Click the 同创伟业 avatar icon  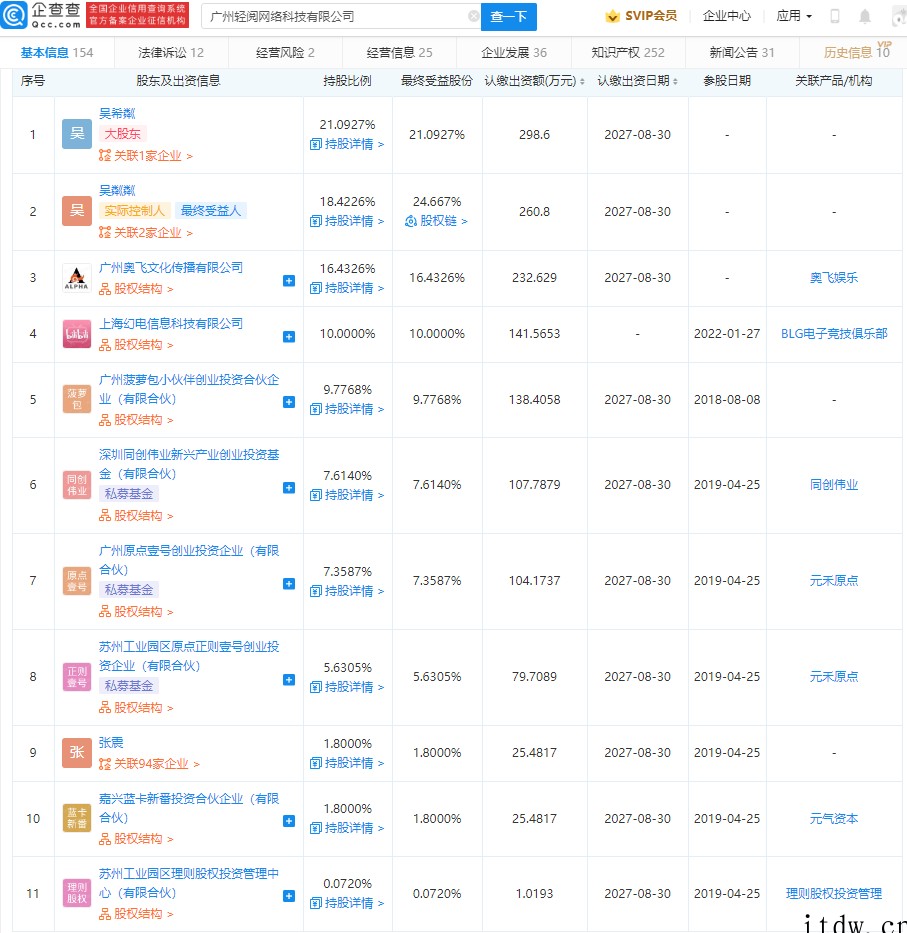click(x=77, y=485)
